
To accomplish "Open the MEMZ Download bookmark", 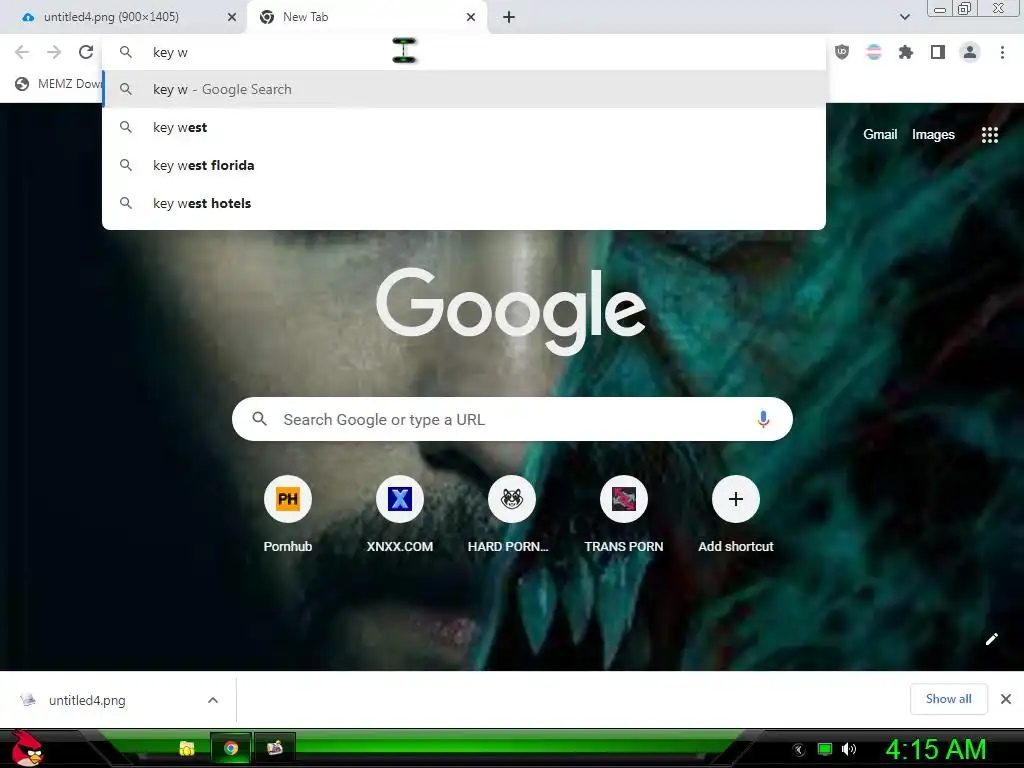I will click(59, 84).
